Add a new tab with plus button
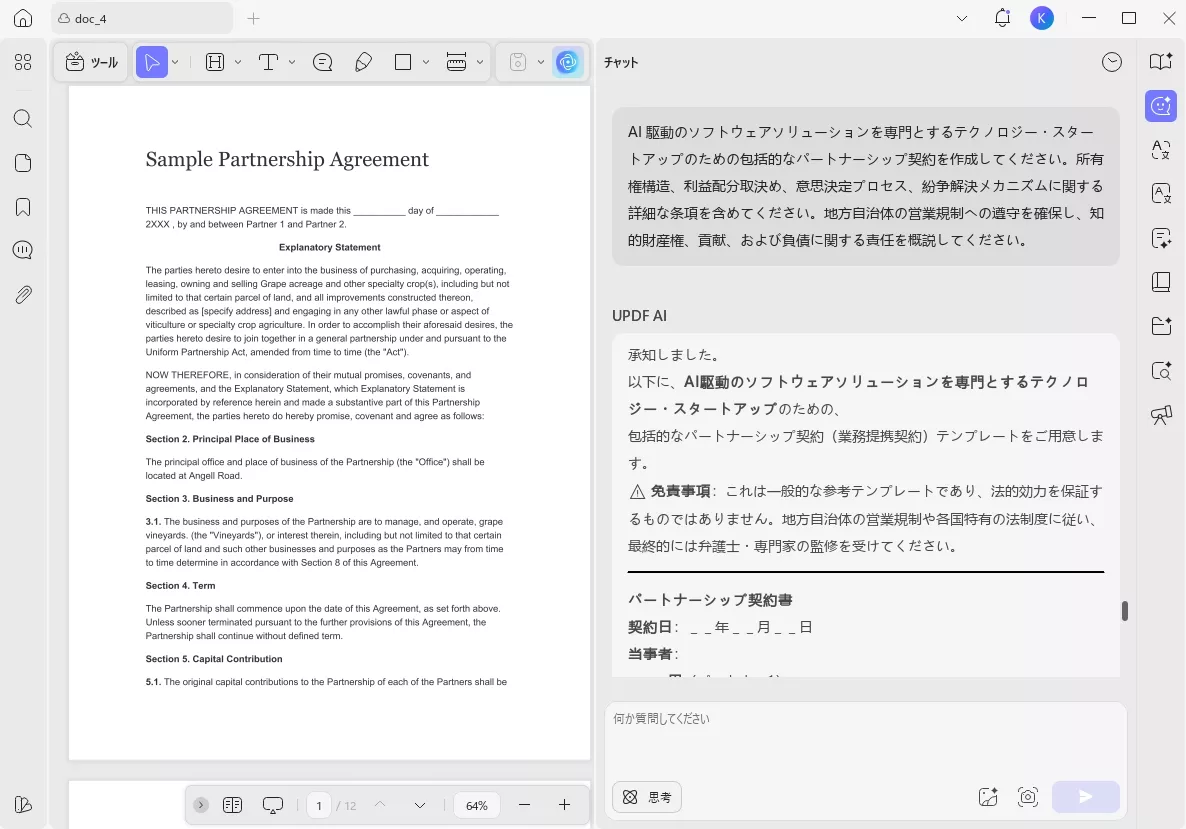The height and width of the screenshot is (829, 1186). pos(253,18)
